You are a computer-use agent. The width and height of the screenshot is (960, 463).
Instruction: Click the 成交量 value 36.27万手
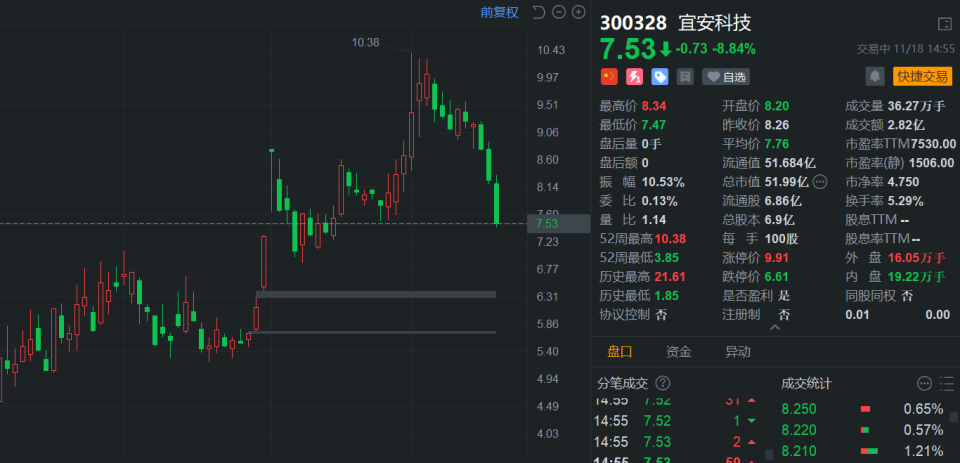point(917,106)
